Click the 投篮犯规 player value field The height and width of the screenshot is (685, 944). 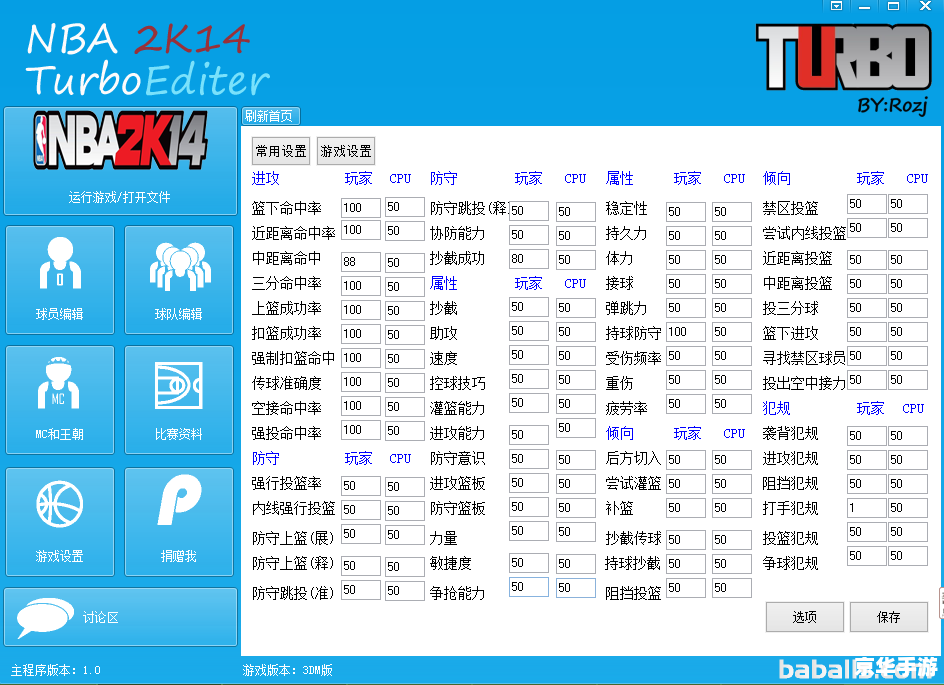click(x=866, y=532)
